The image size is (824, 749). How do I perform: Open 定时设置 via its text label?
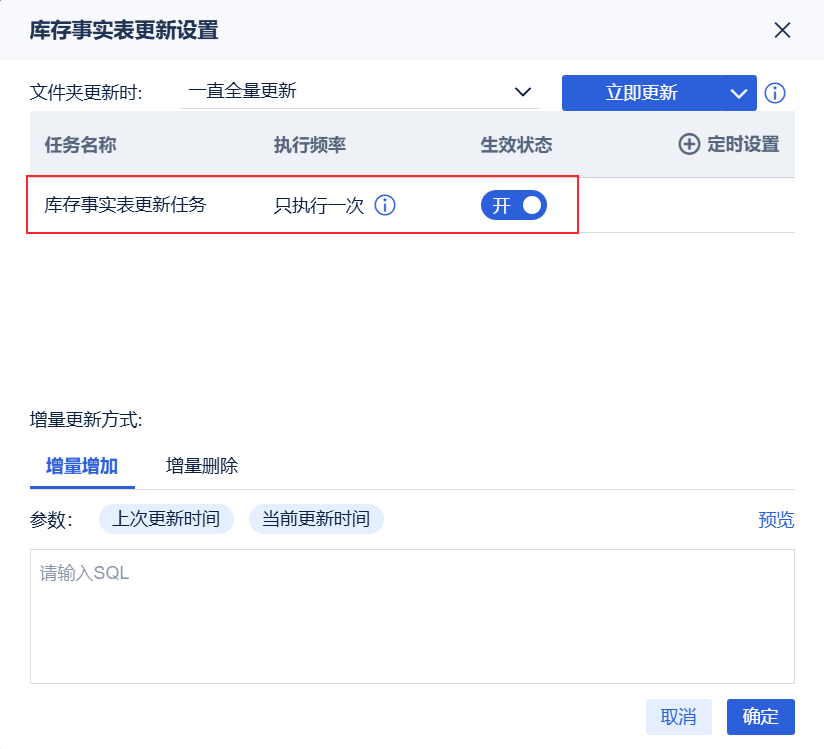point(743,144)
